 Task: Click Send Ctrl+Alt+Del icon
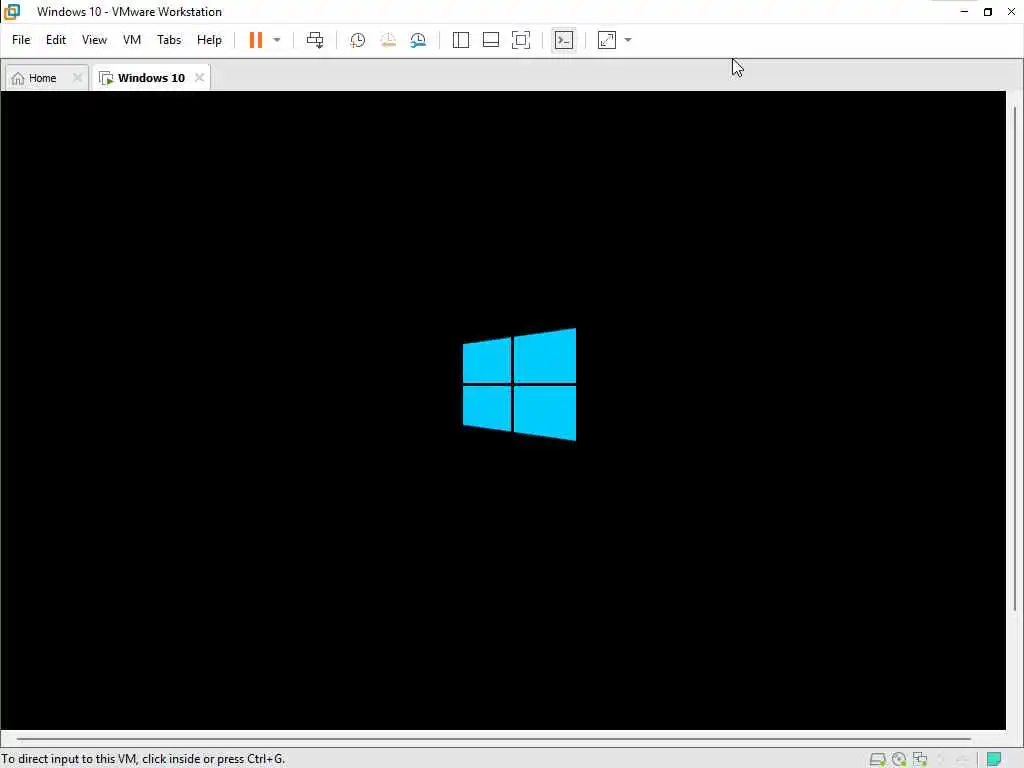click(315, 40)
